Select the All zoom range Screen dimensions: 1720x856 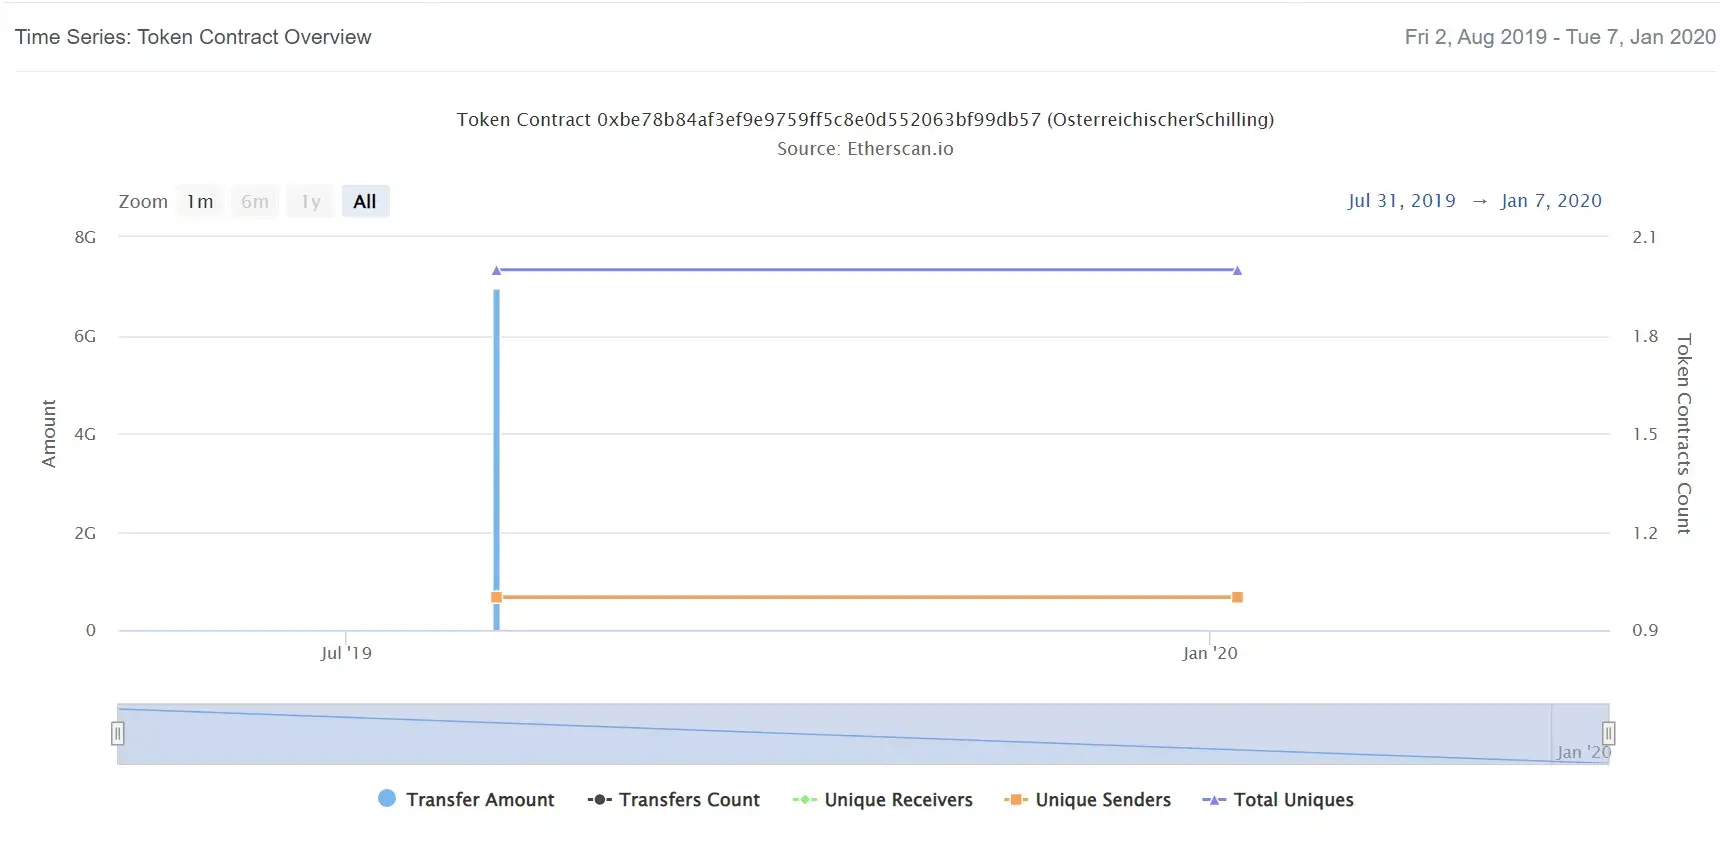click(x=365, y=202)
